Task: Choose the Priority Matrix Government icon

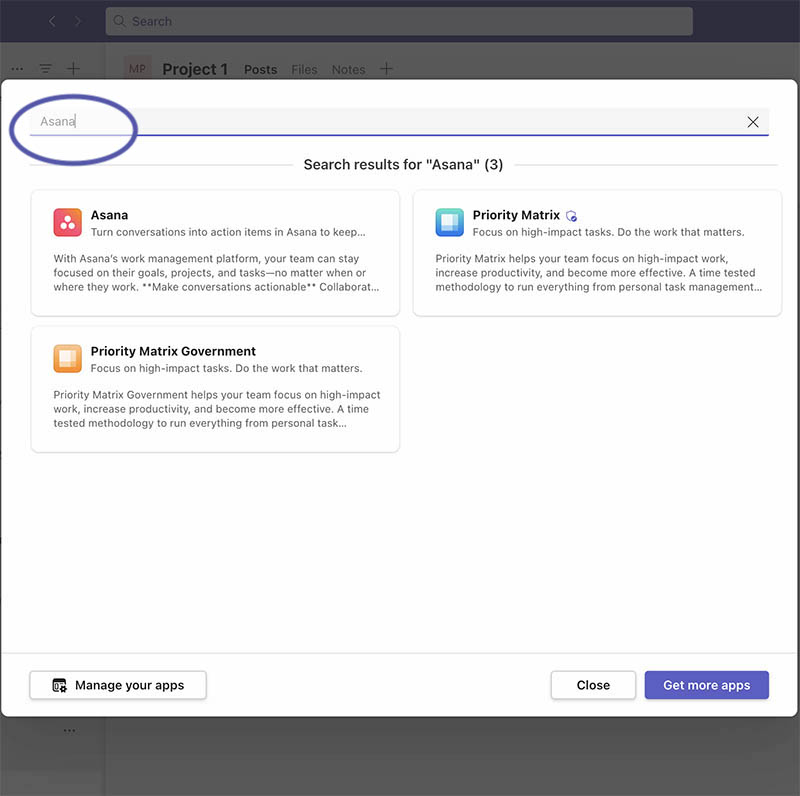Action: pyautogui.click(x=67, y=359)
